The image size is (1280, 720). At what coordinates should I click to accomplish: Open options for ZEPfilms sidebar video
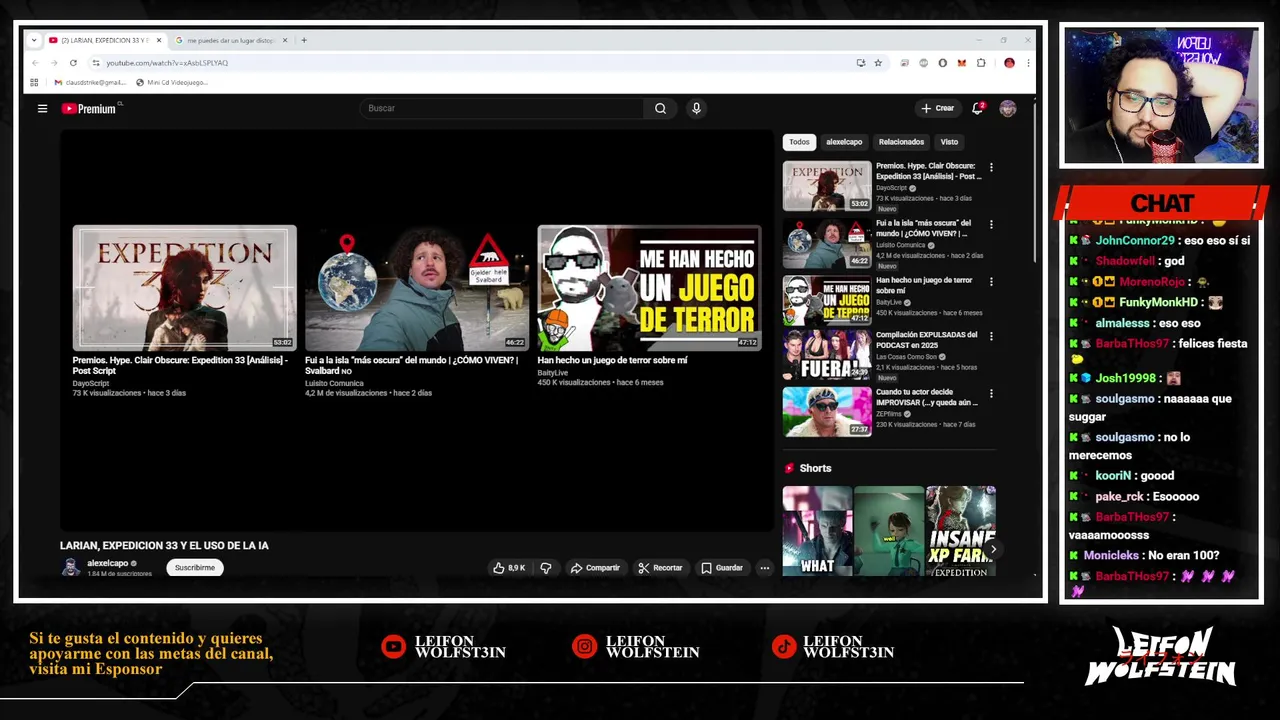991,393
